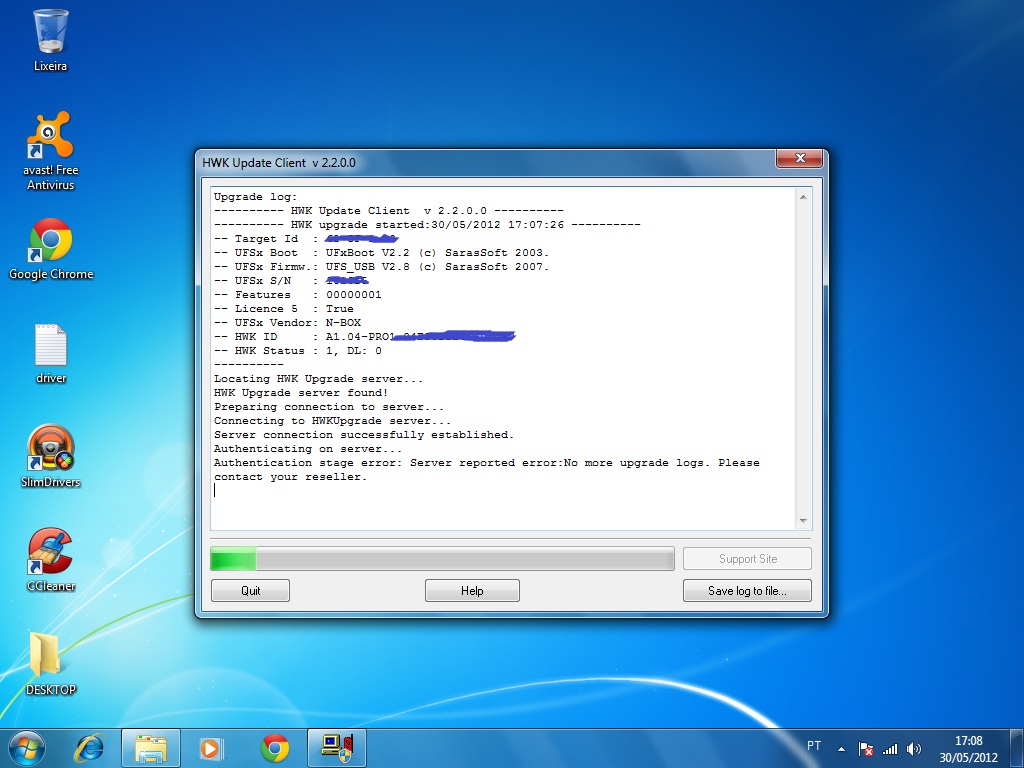Click 'Locating HWK Upgrade server...' line

[x=319, y=379]
